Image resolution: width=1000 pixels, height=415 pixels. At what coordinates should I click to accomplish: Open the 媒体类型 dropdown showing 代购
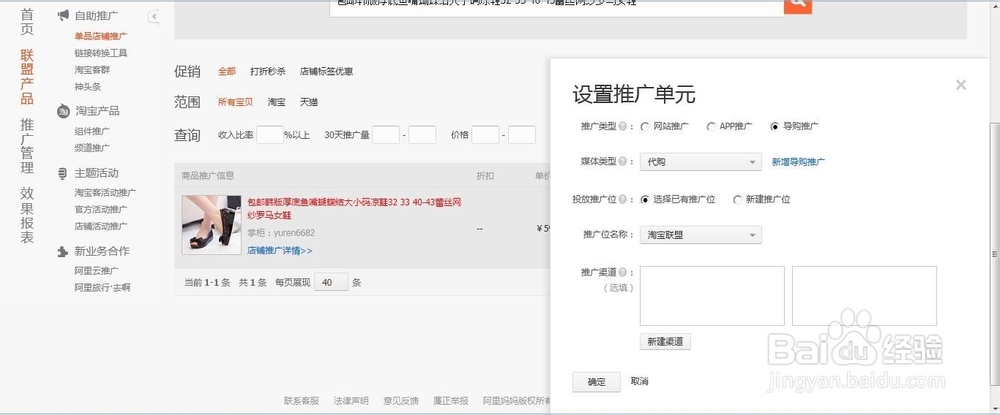click(x=700, y=162)
